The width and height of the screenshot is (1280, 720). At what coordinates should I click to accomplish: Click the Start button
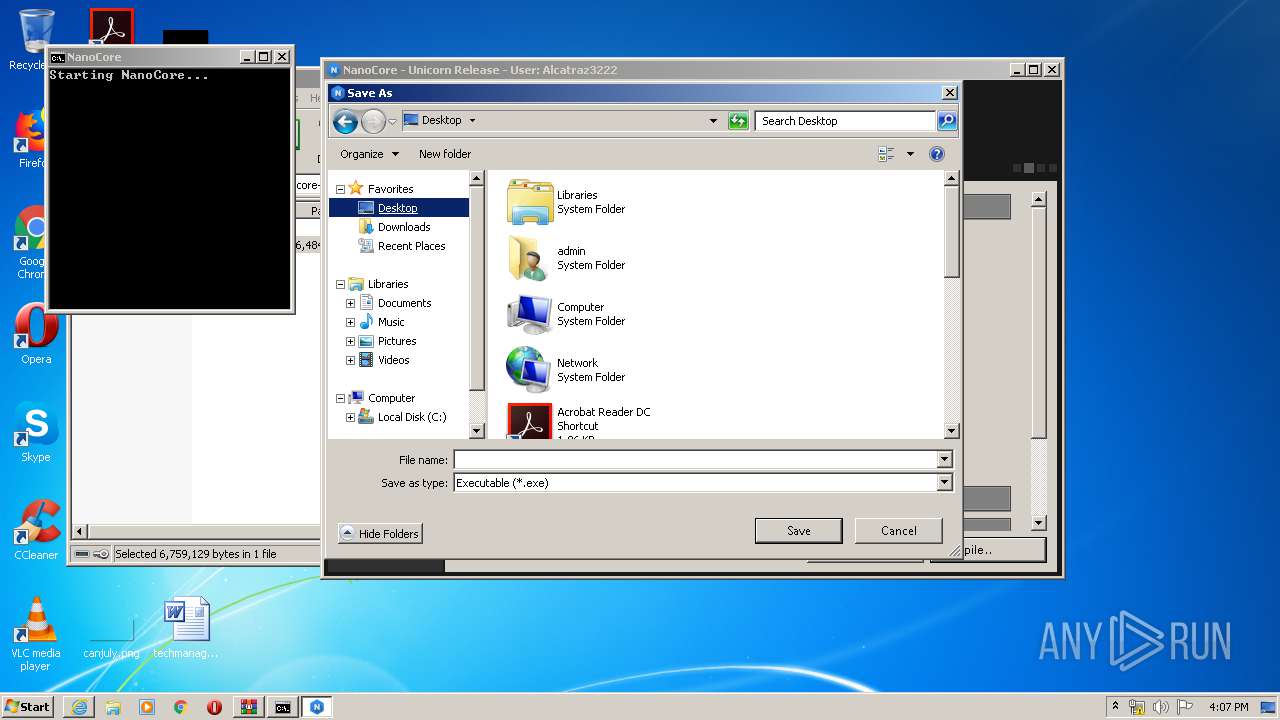point(28,707)
